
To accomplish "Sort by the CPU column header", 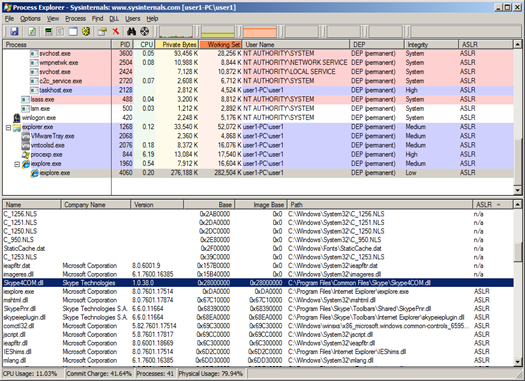I will pos(144,45).
